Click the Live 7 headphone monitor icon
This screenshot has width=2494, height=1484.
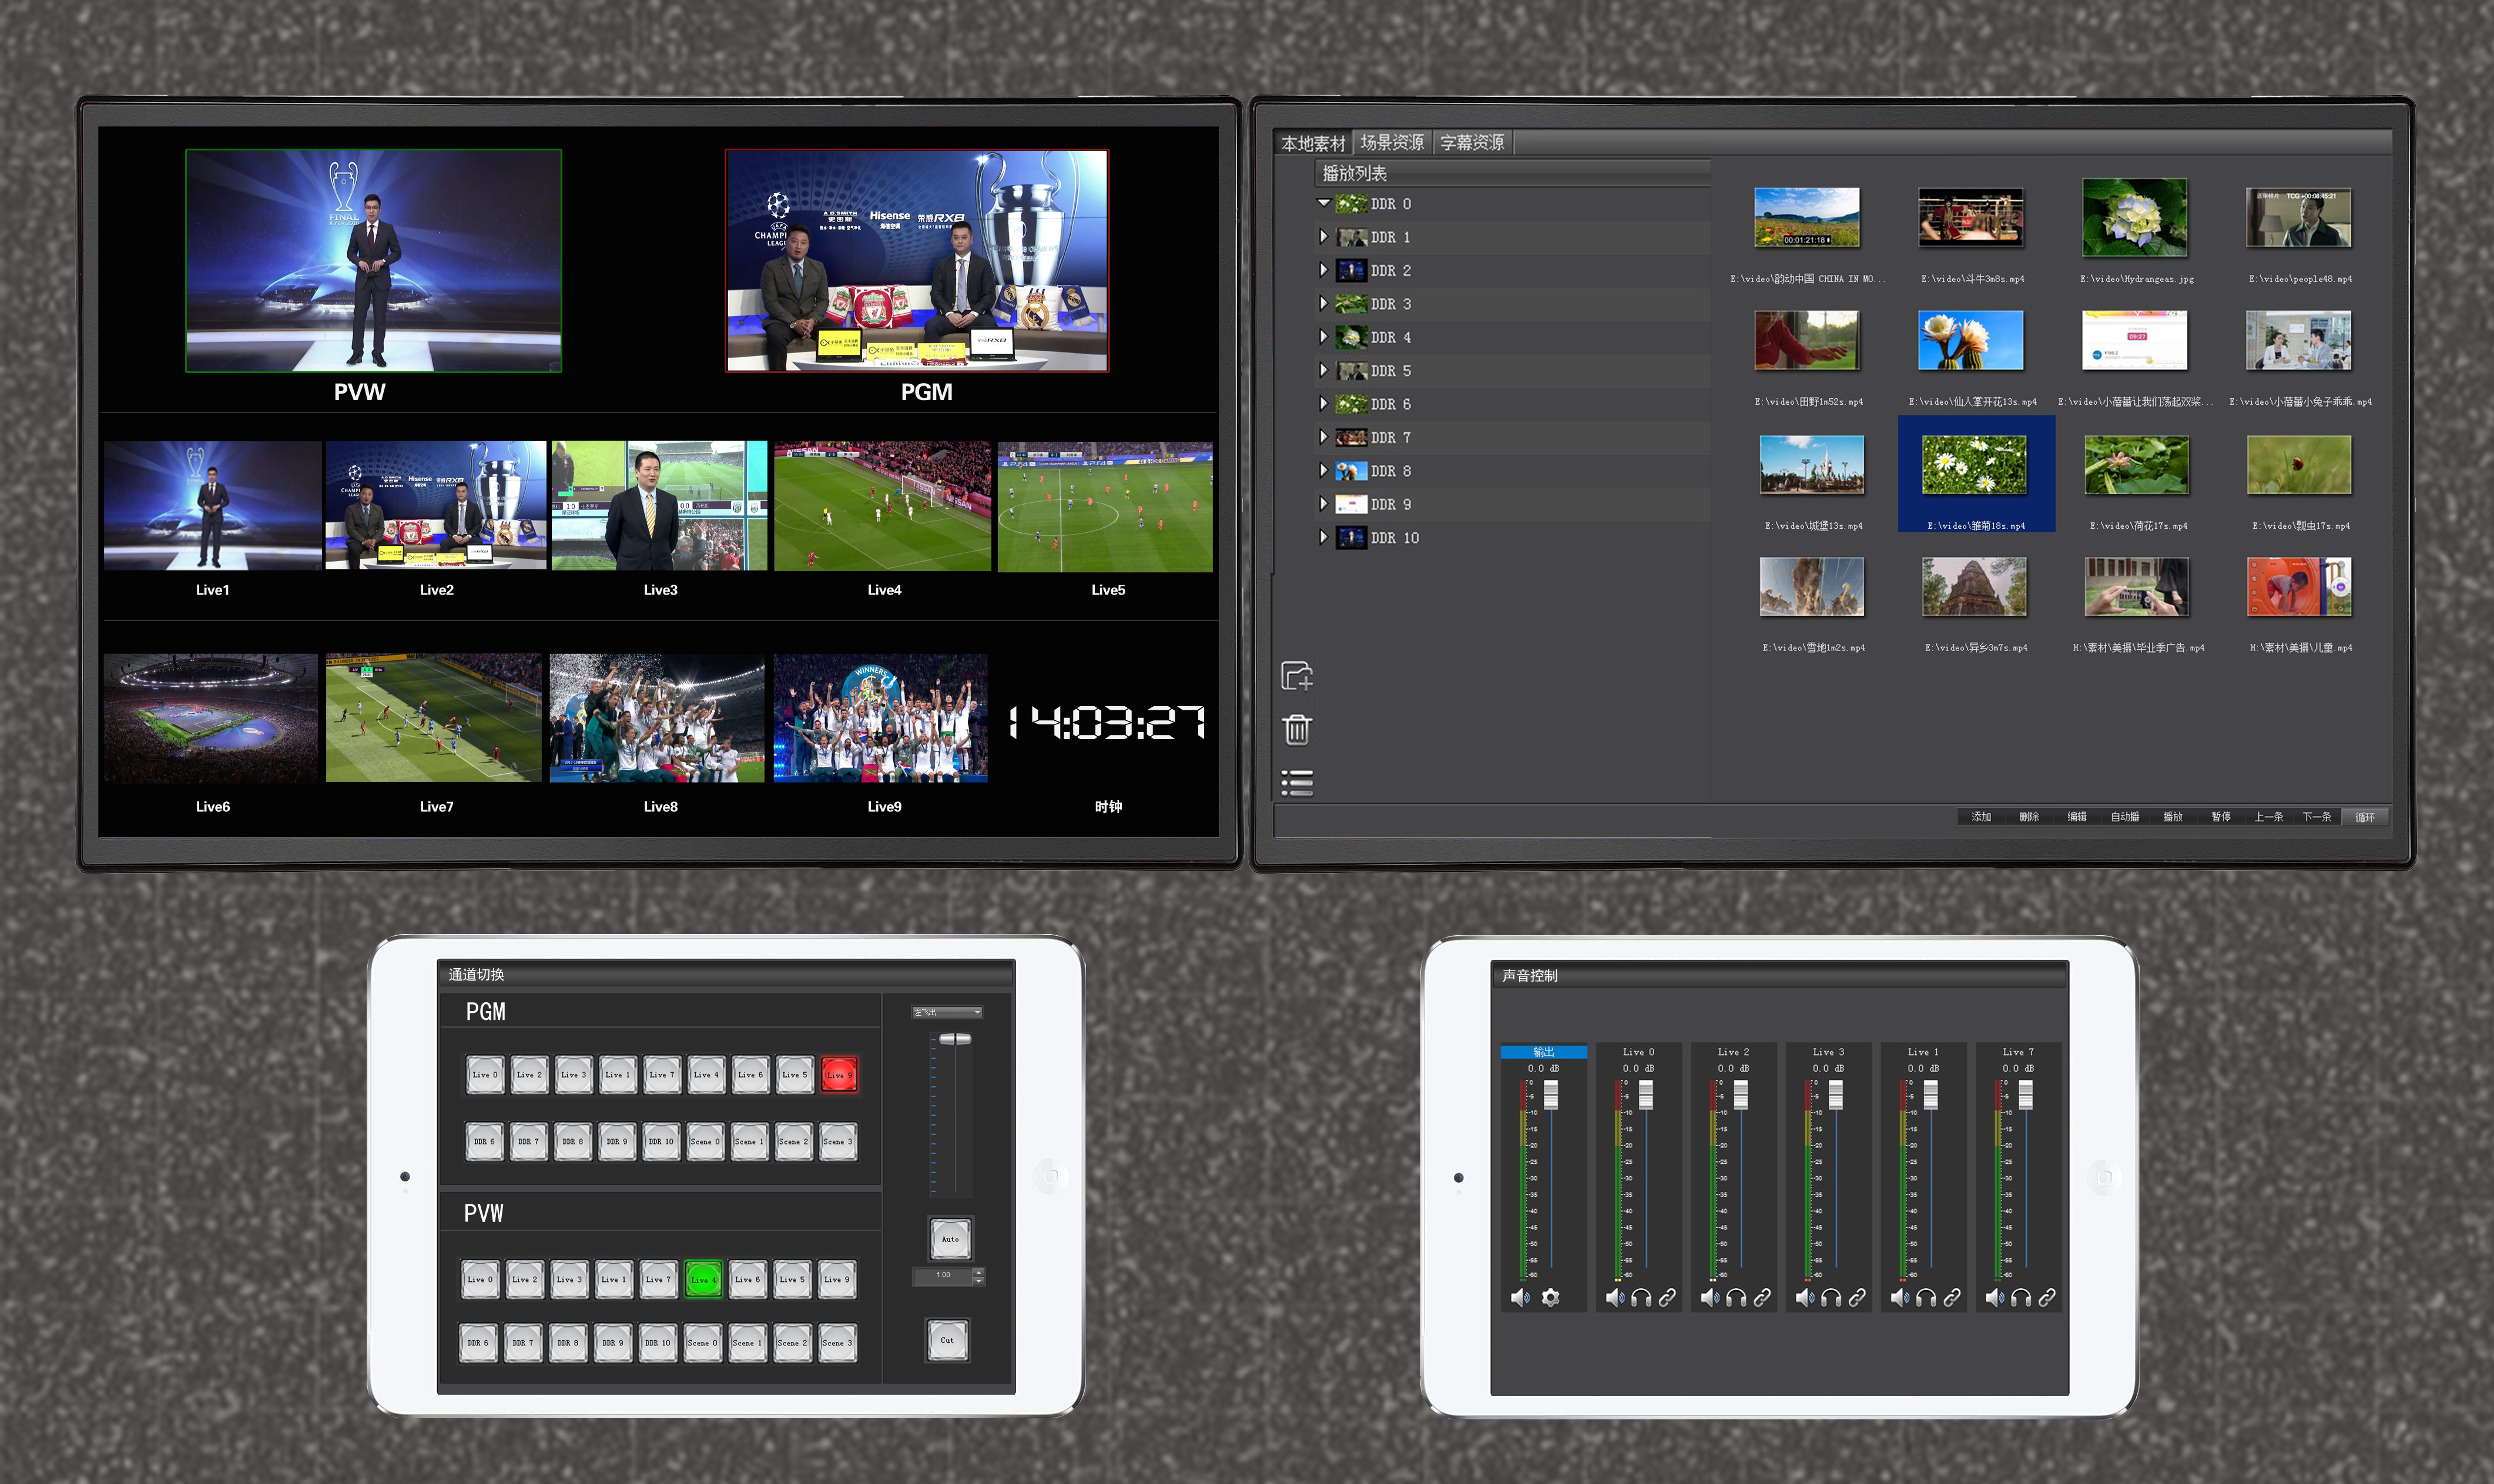pos(2021,1297)
